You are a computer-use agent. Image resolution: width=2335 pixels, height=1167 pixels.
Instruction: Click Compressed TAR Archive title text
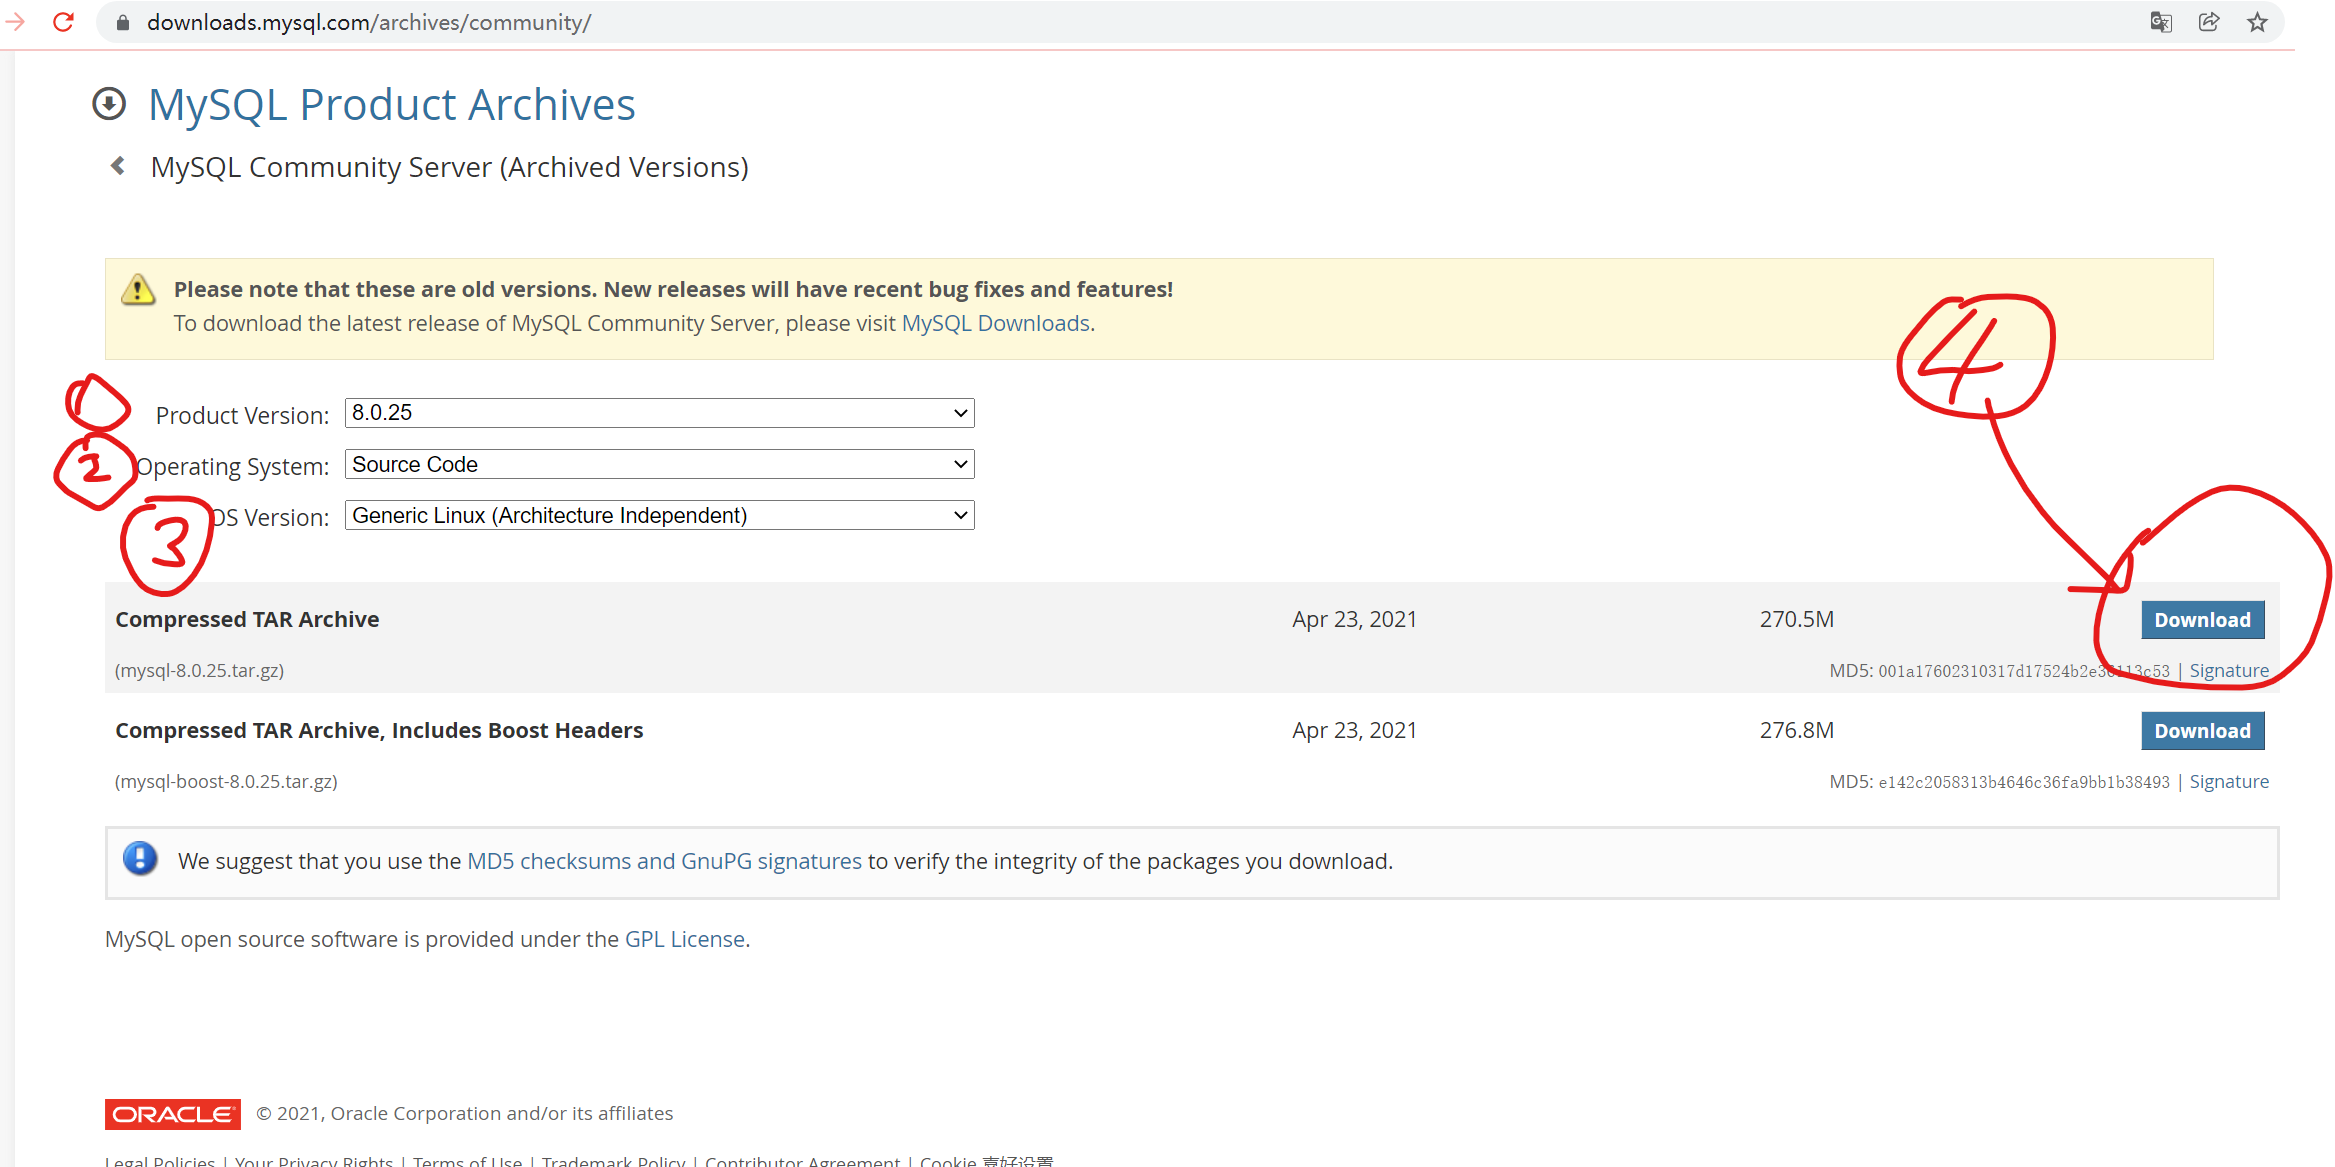point(247,619)
